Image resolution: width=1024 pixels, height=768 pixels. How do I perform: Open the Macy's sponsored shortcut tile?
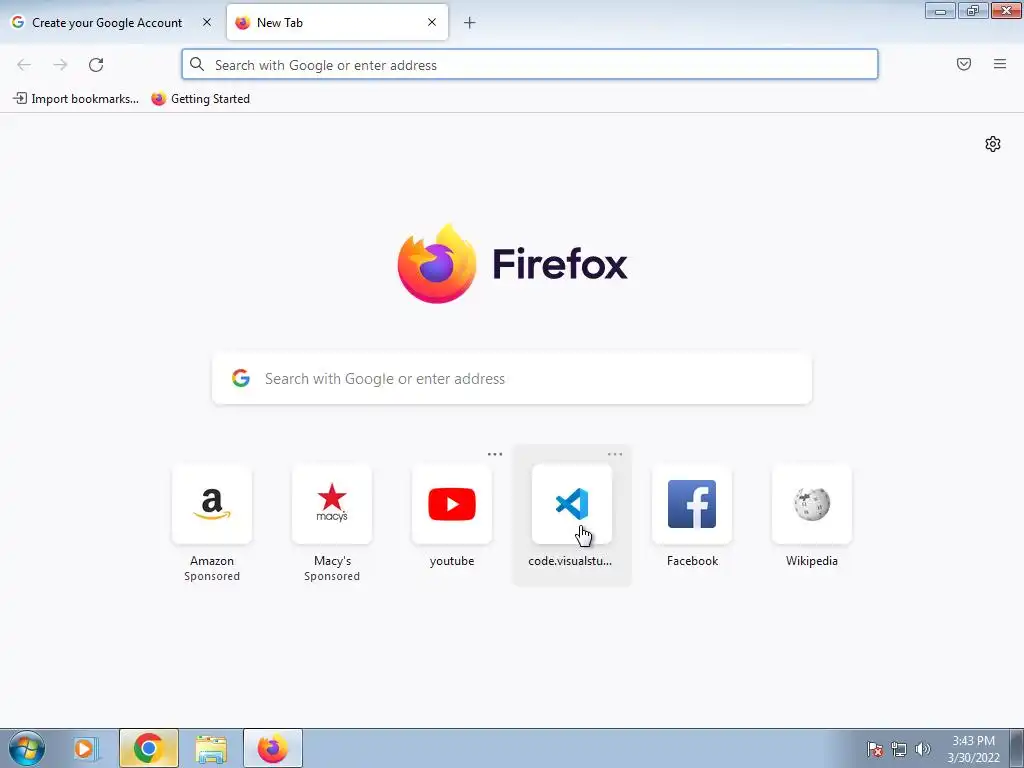[x=332, y=504]
